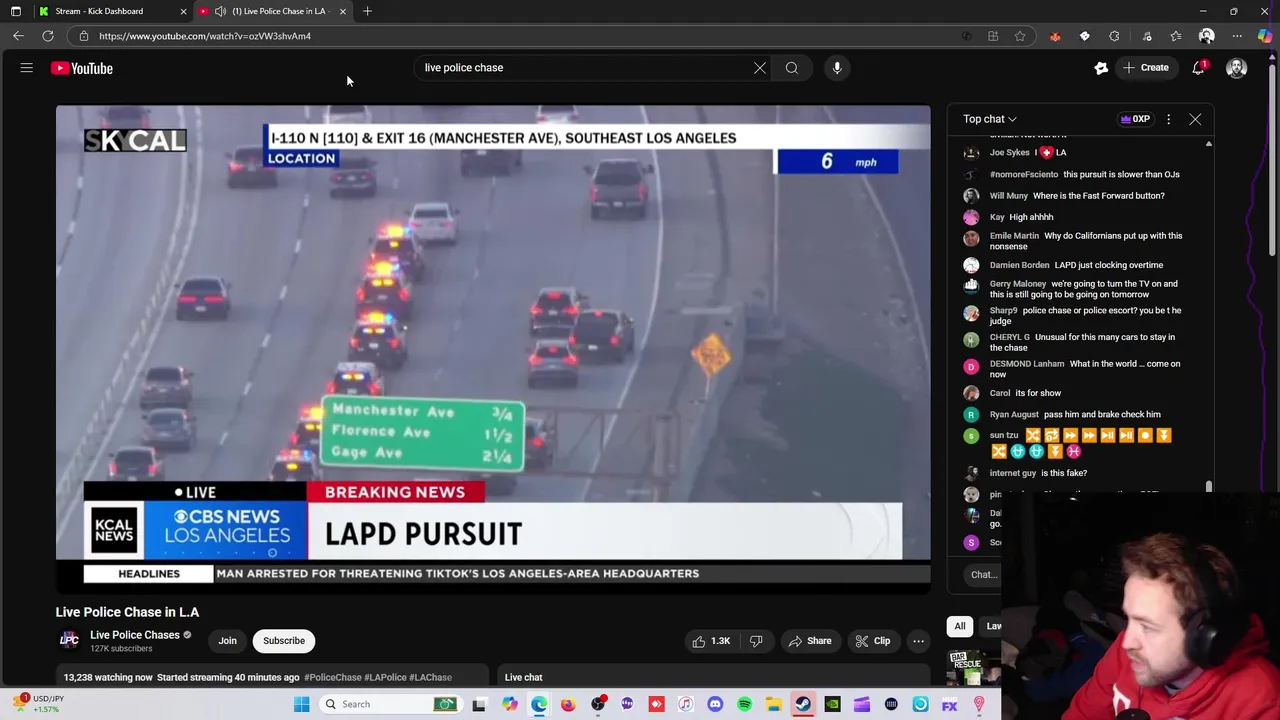Open more actions ellipsis under the video

918,641
